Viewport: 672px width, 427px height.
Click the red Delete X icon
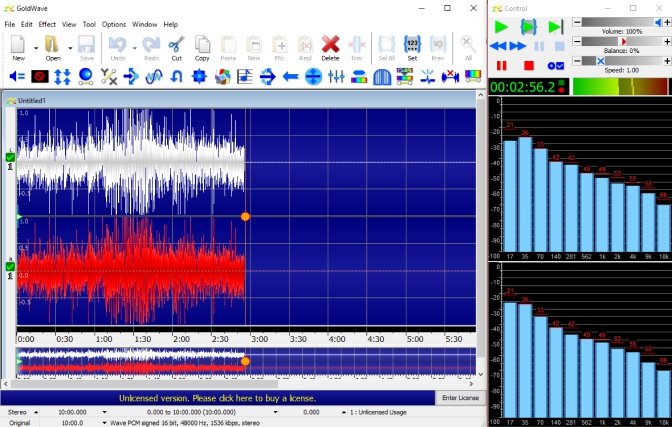pyautogui.click(x=330, y=45)
